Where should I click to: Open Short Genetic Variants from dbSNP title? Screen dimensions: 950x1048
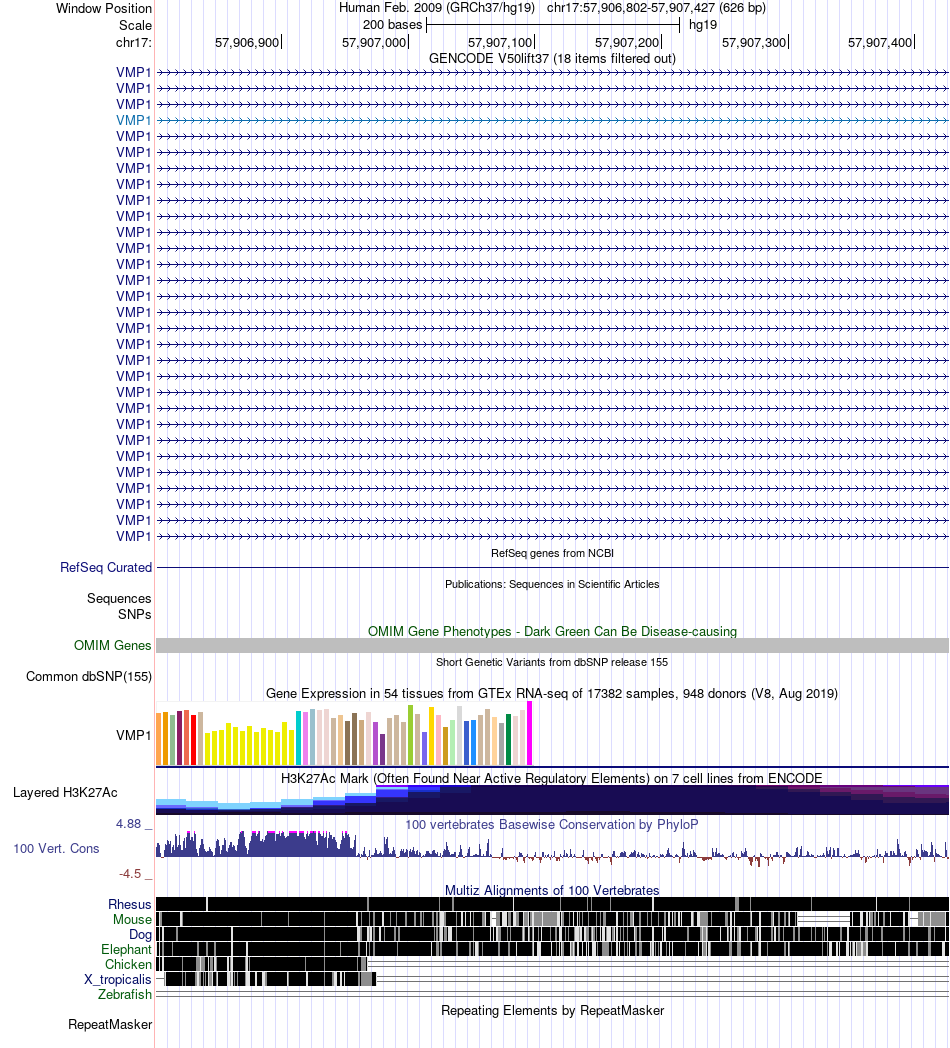click(x=552, y=662)
